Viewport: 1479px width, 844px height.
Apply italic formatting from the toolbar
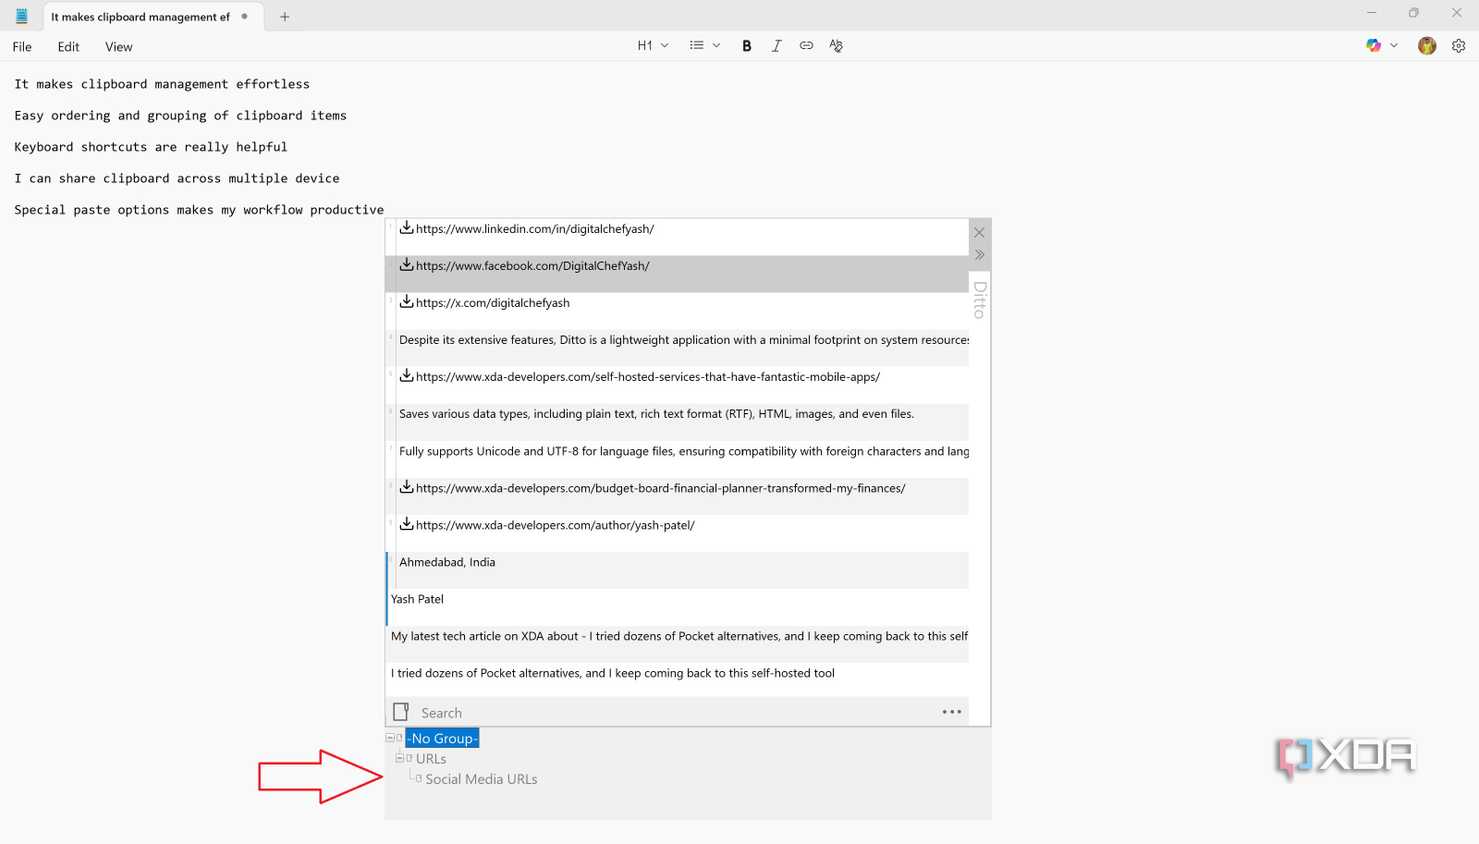776,46
